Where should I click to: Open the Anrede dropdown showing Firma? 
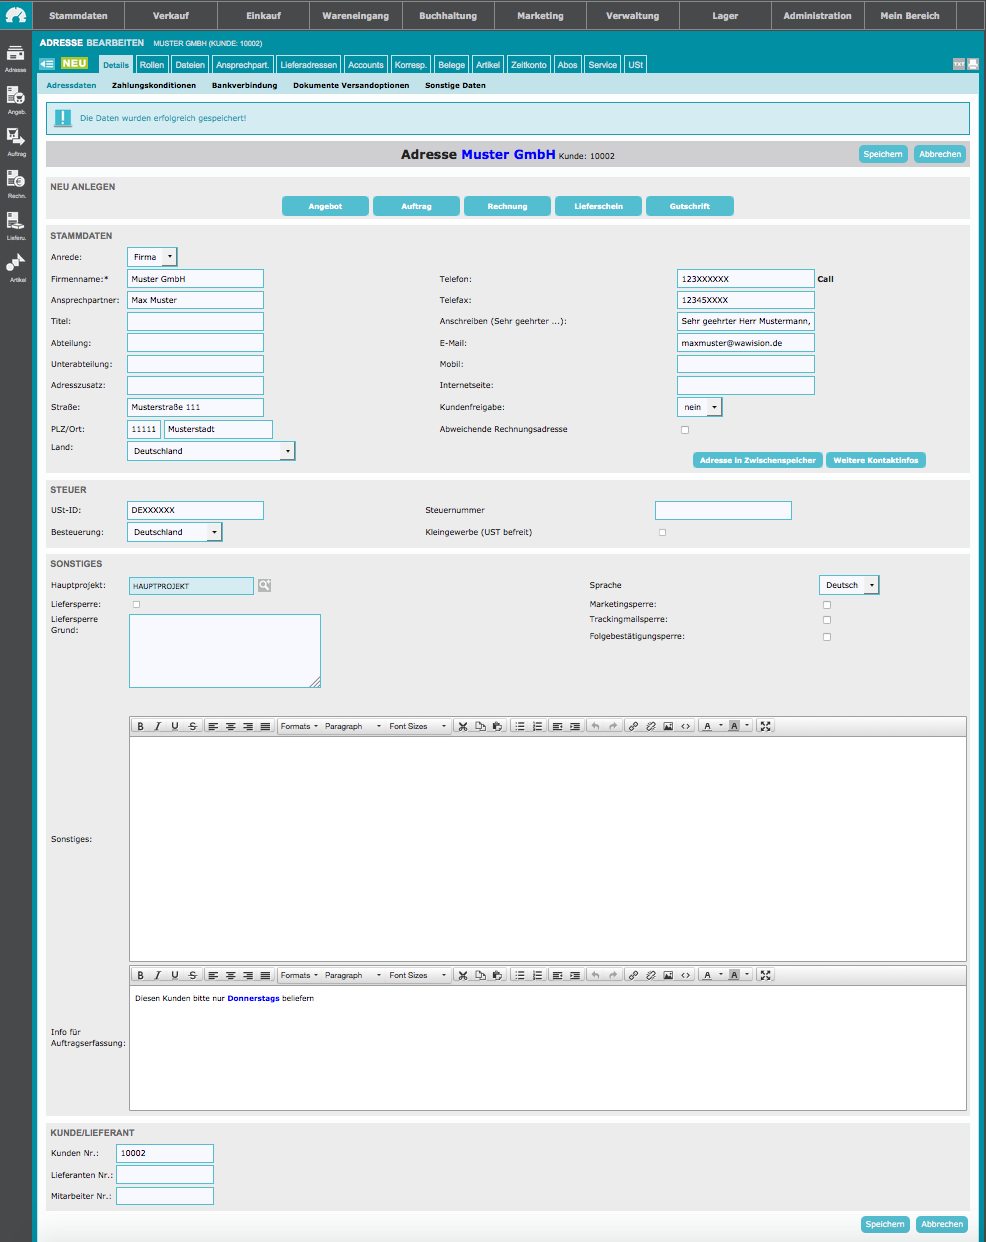tap(152, 257)
